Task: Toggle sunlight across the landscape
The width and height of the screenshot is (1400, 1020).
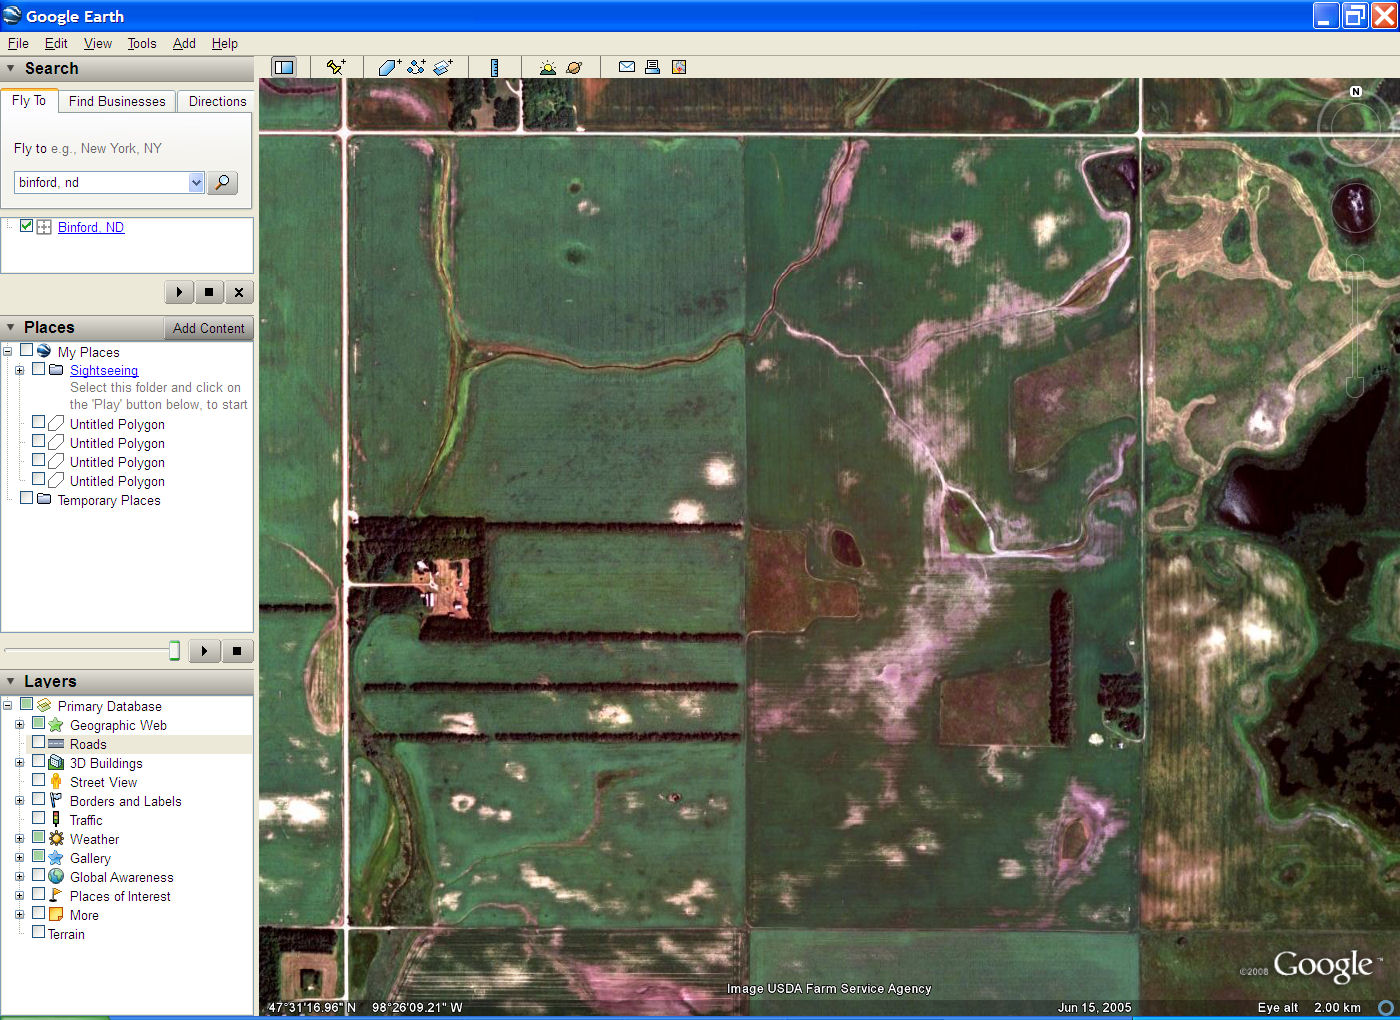Action: point(547,67)
